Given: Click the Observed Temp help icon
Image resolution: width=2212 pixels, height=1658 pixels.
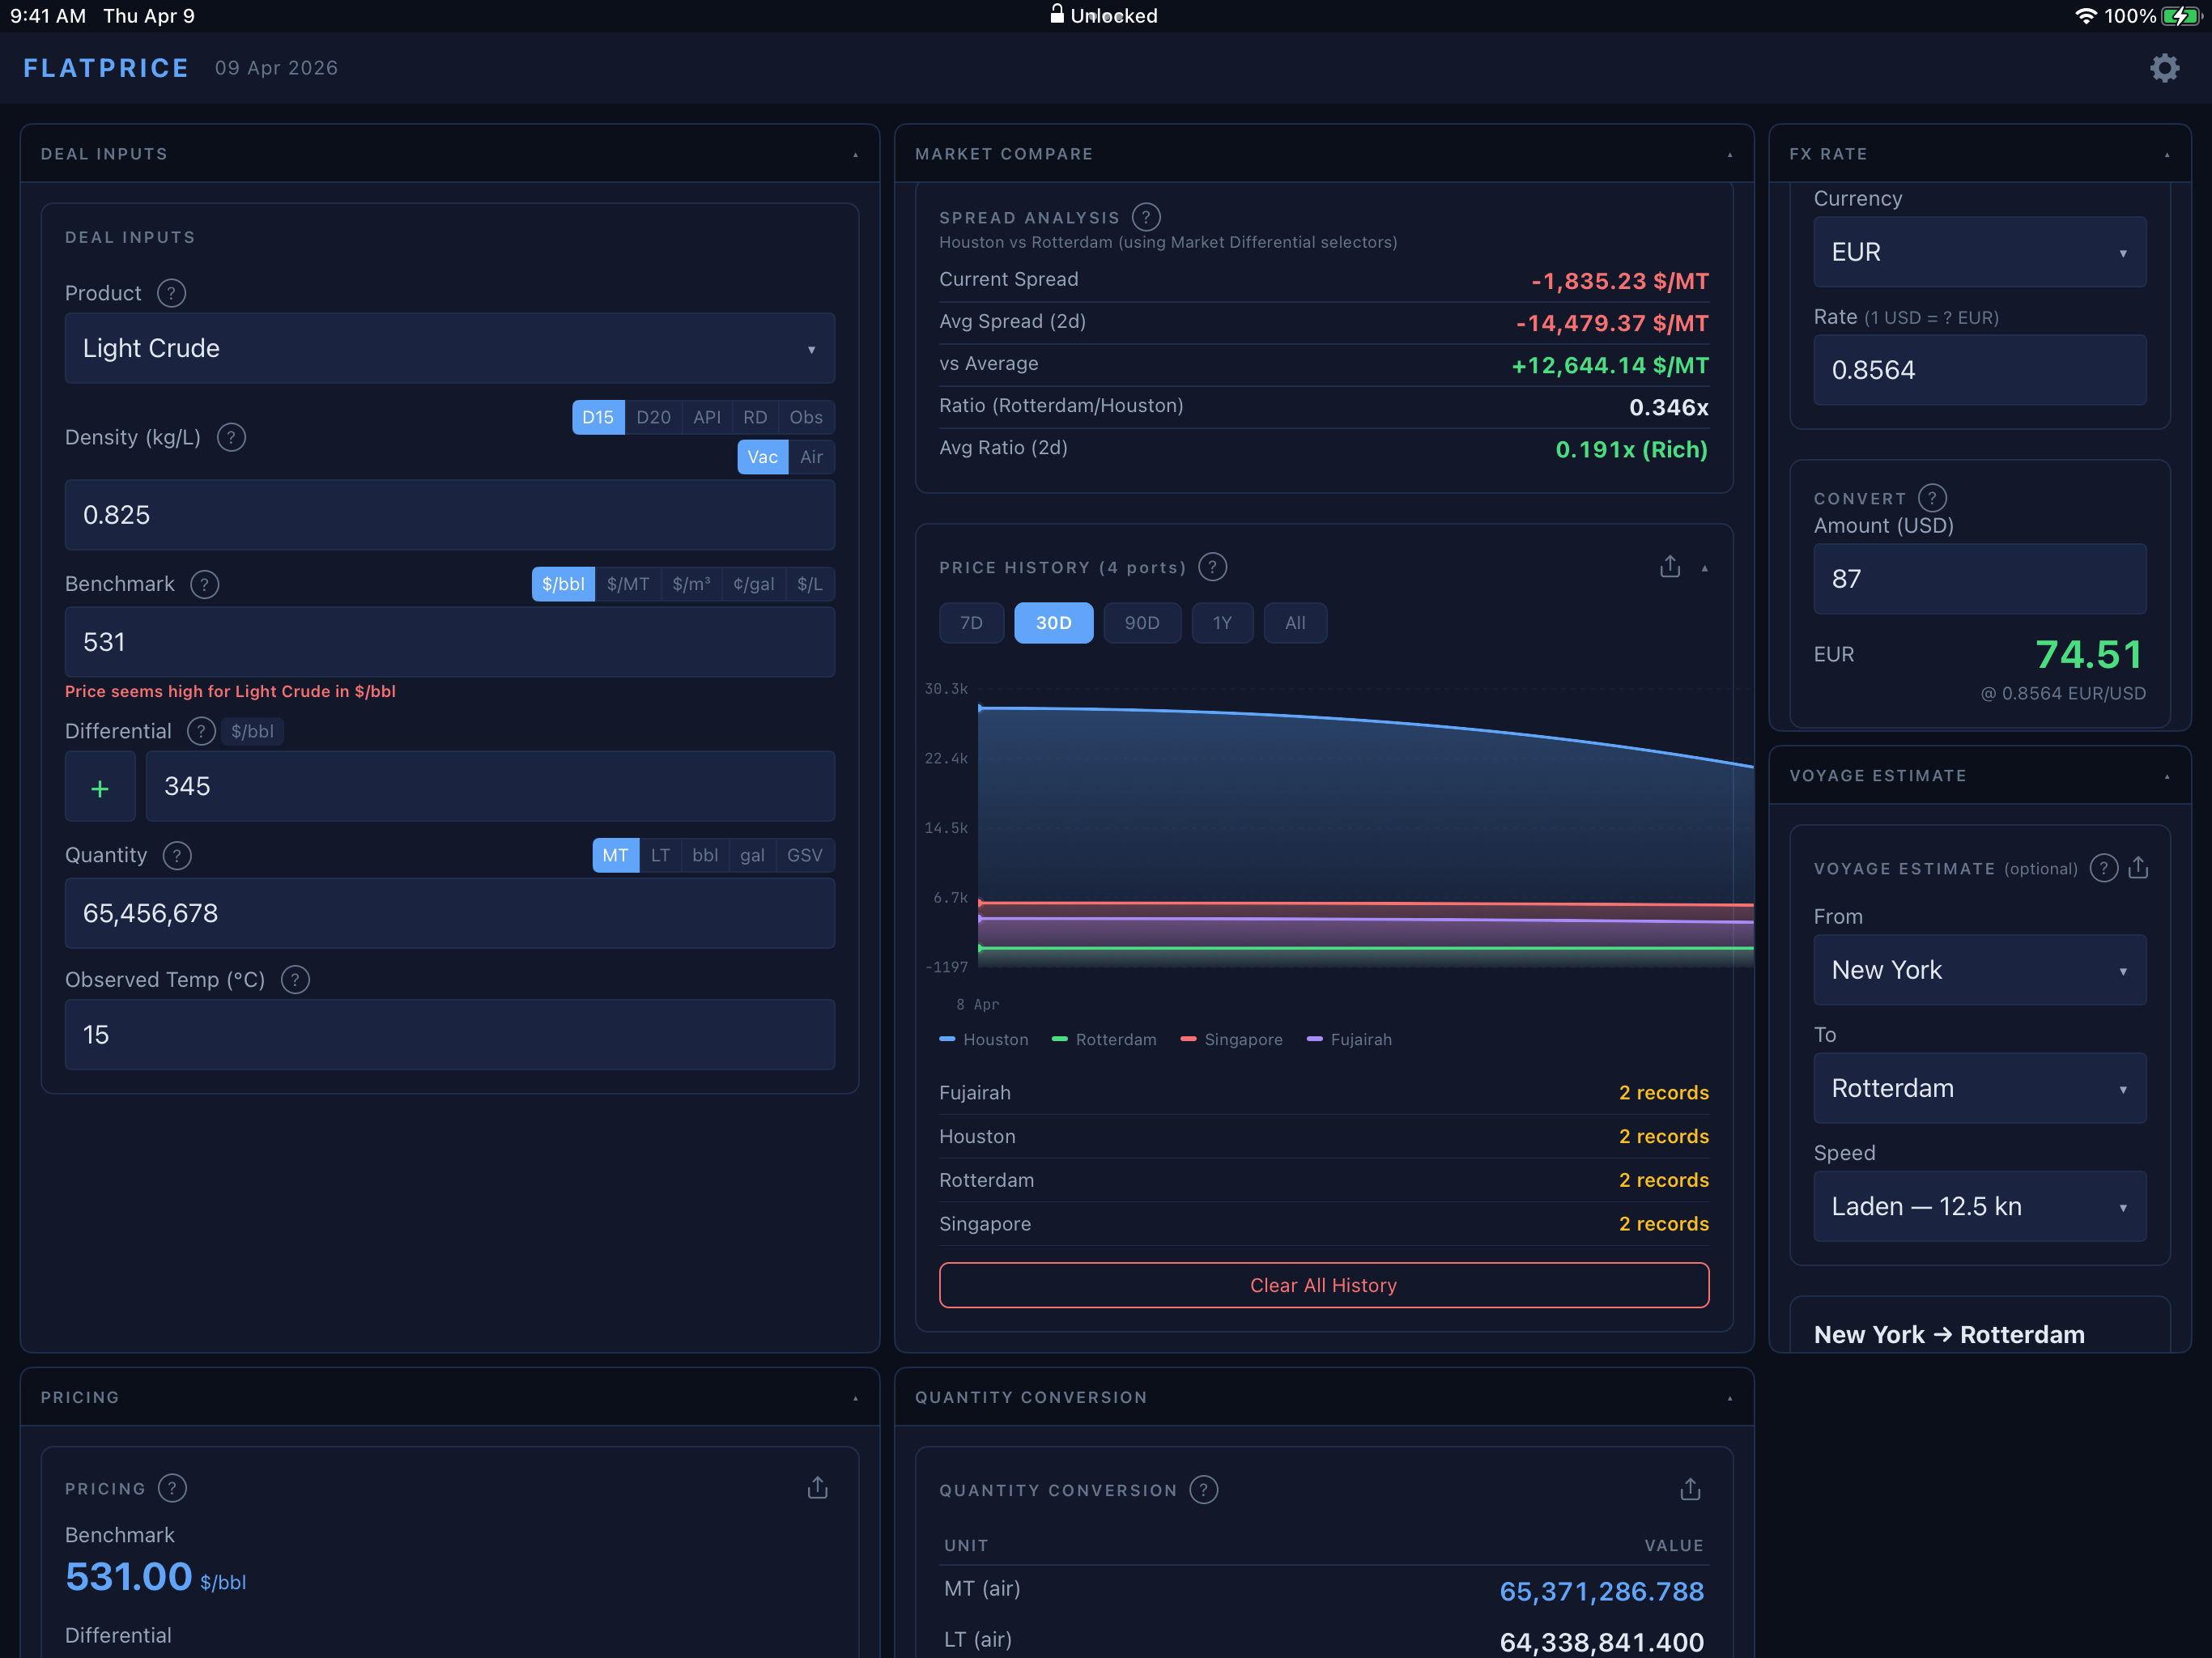Looking at the screenshot, I should coord(295,979).
